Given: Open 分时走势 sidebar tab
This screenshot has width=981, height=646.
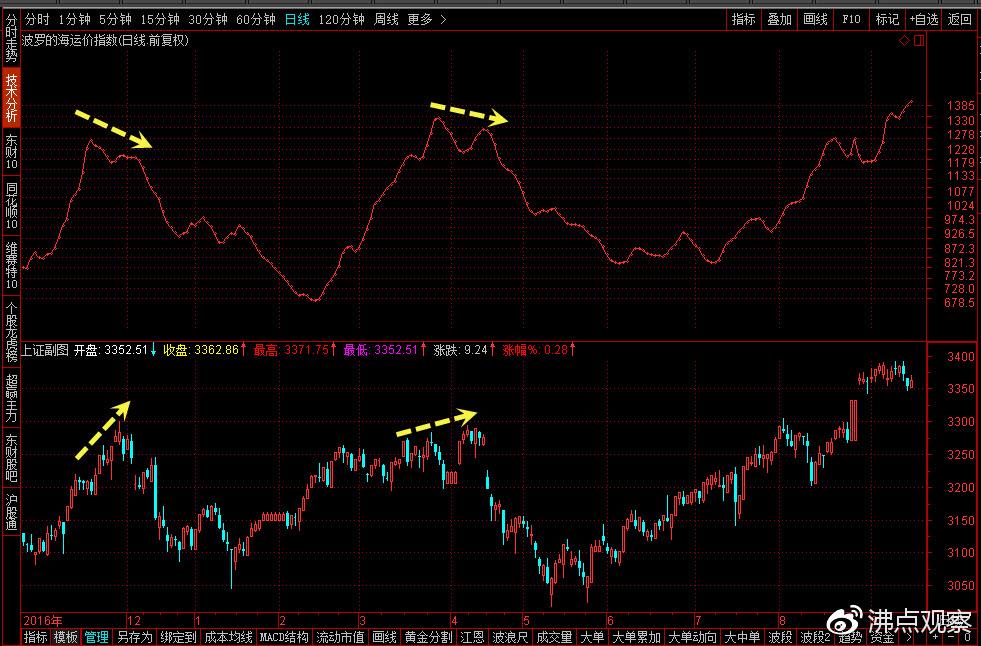Looking at the screenshot, I should point(11,38).
